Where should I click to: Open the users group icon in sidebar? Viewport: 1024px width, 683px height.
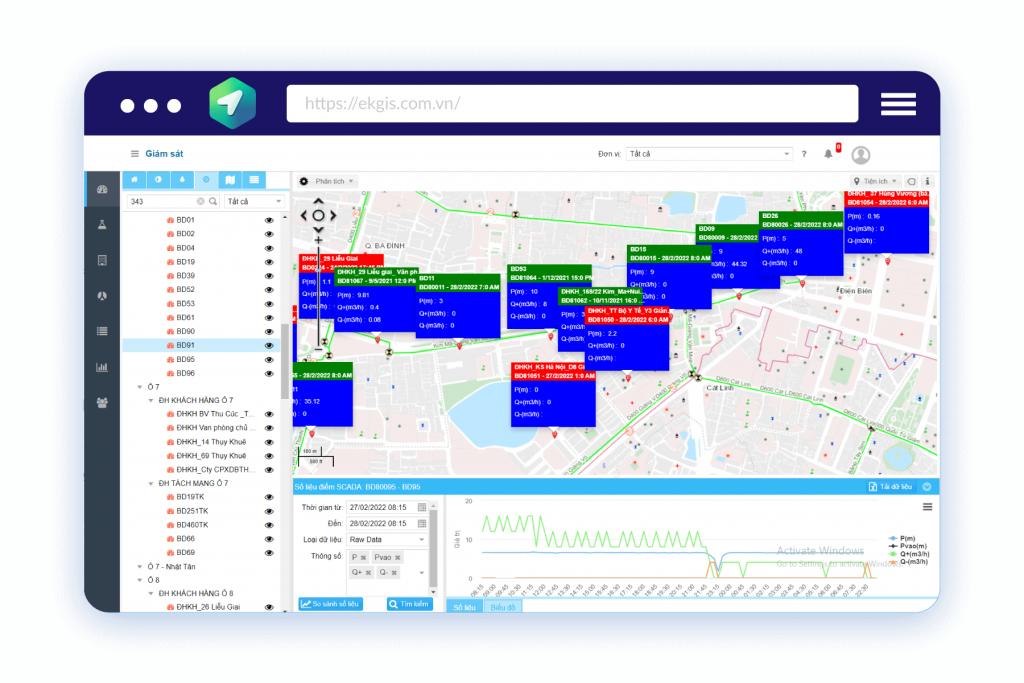[102, 403]
